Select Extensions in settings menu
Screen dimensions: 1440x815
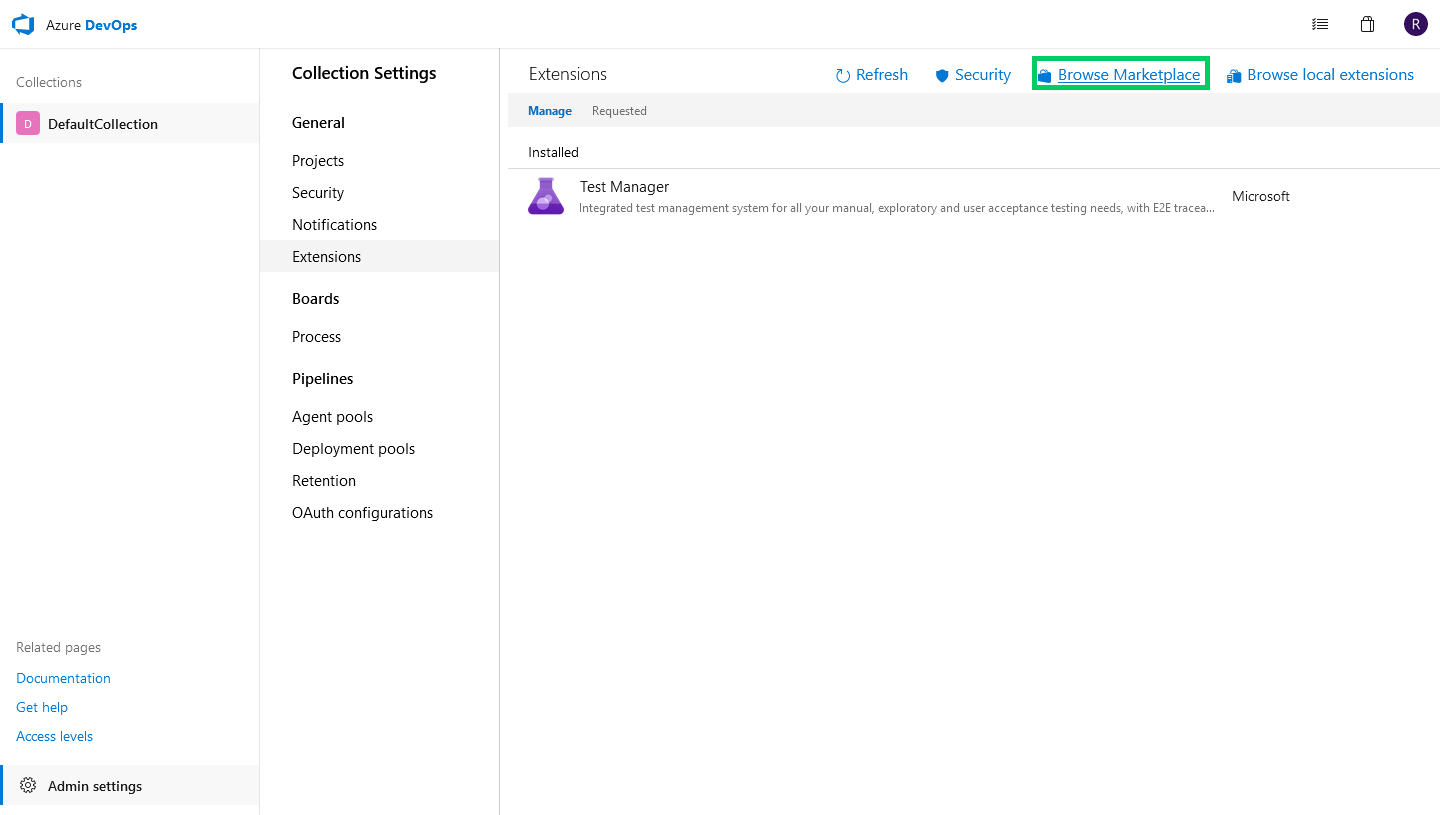click(379, 257)
